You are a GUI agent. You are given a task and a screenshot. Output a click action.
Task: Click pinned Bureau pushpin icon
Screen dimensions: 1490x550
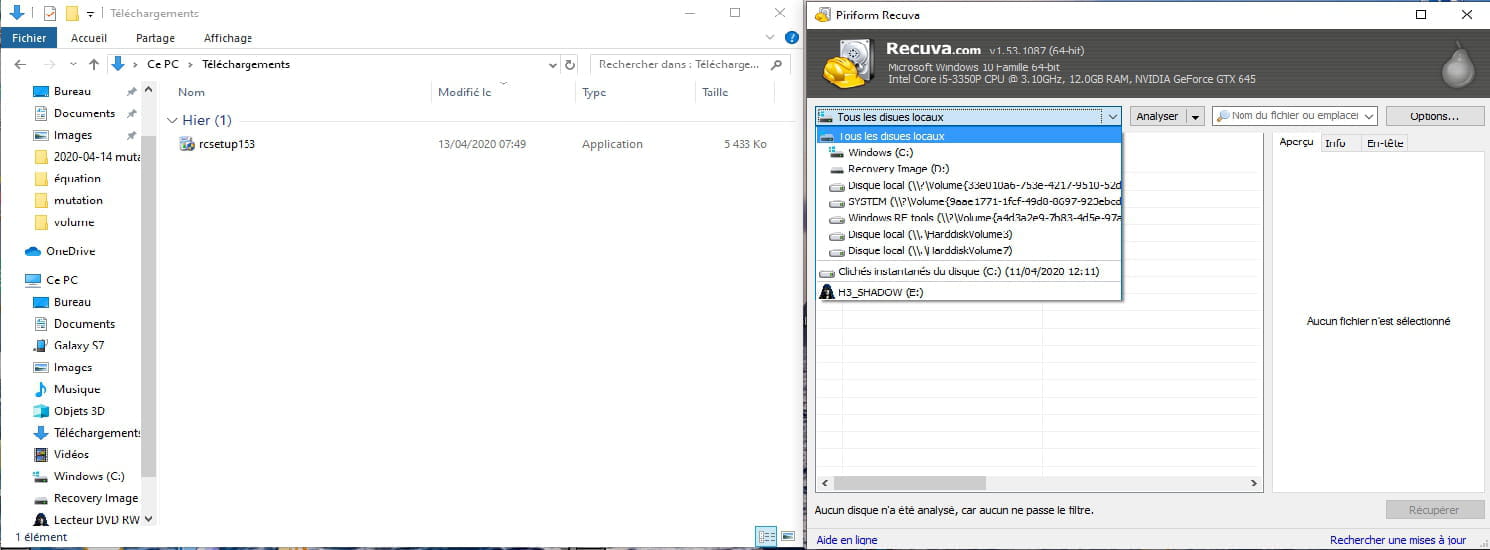coord(131,91)
